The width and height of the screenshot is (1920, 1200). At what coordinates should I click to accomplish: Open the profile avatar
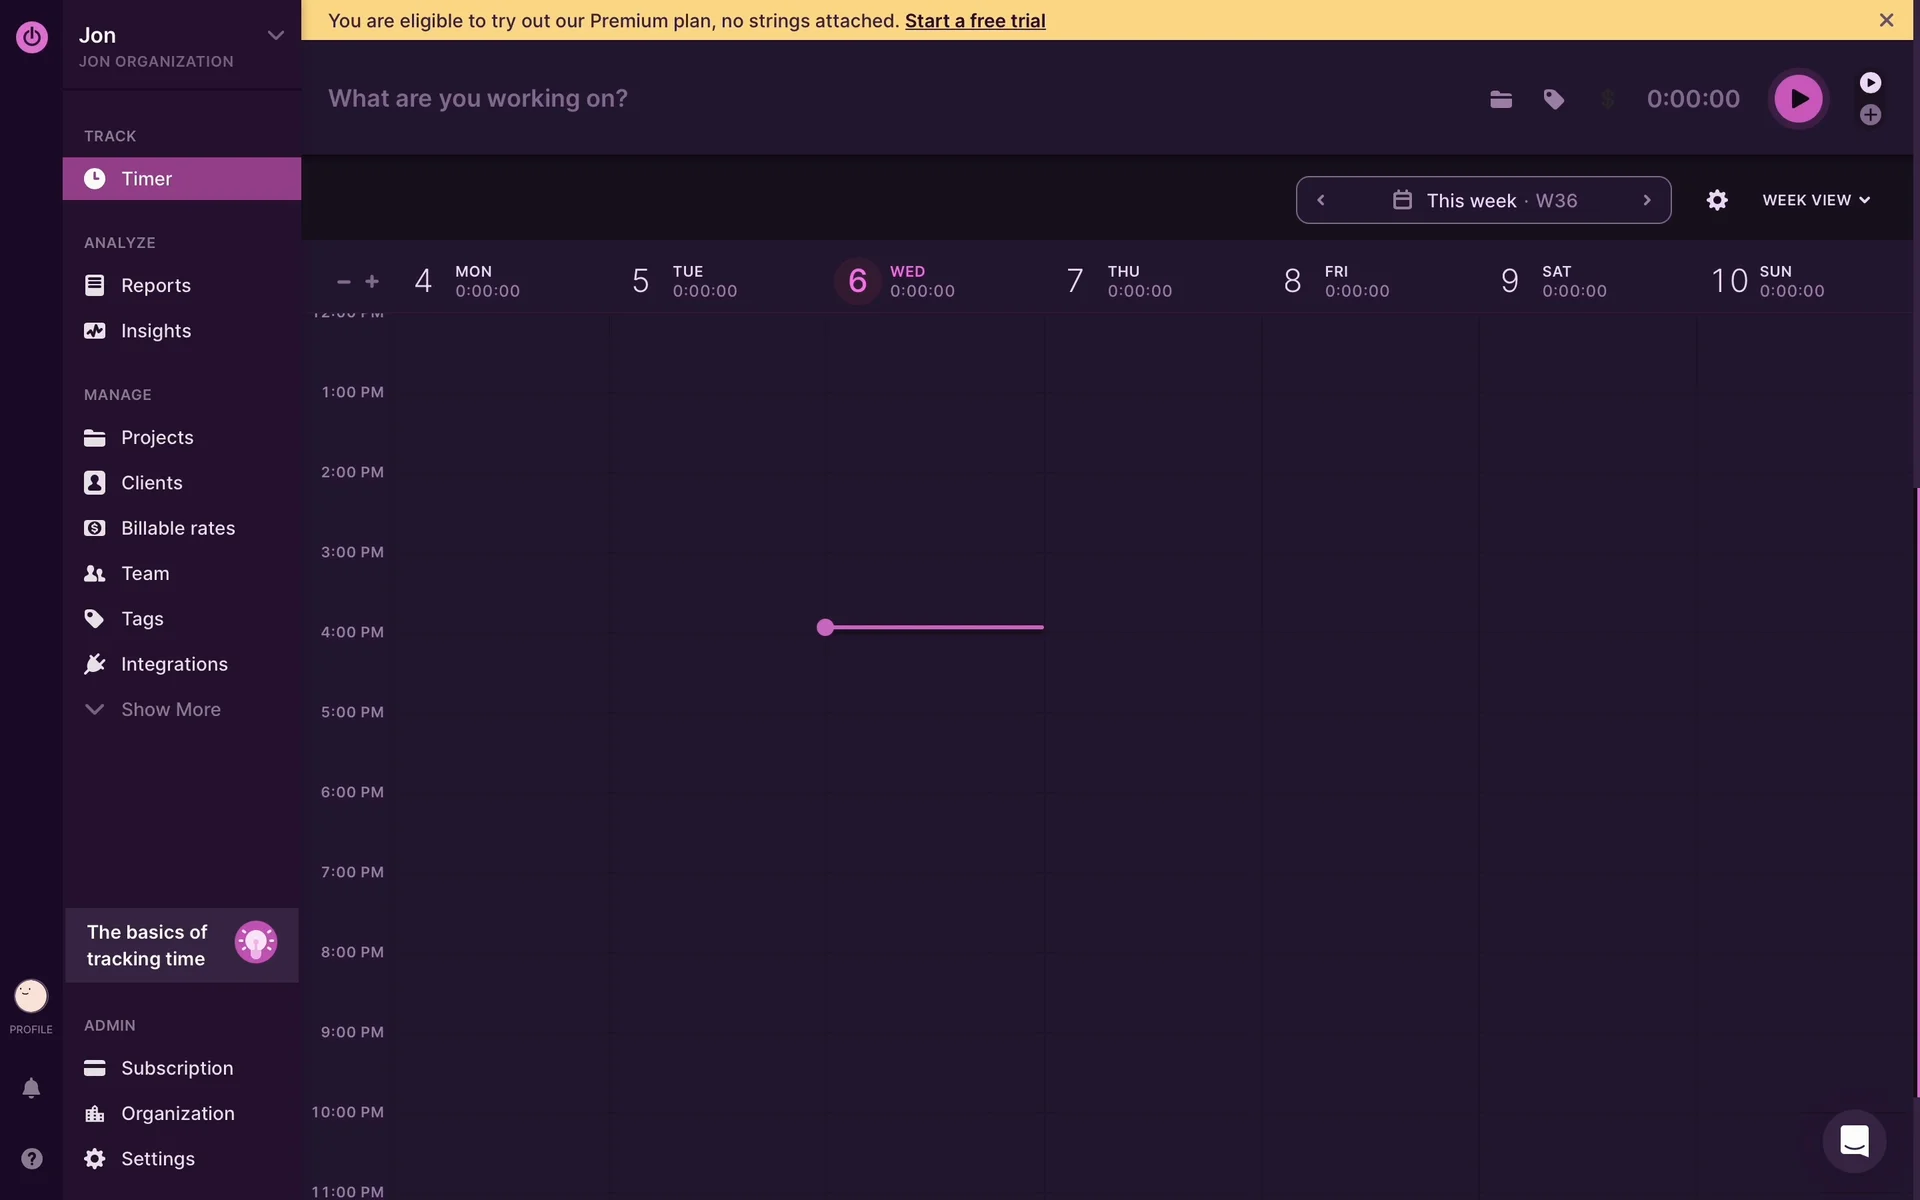31,996
